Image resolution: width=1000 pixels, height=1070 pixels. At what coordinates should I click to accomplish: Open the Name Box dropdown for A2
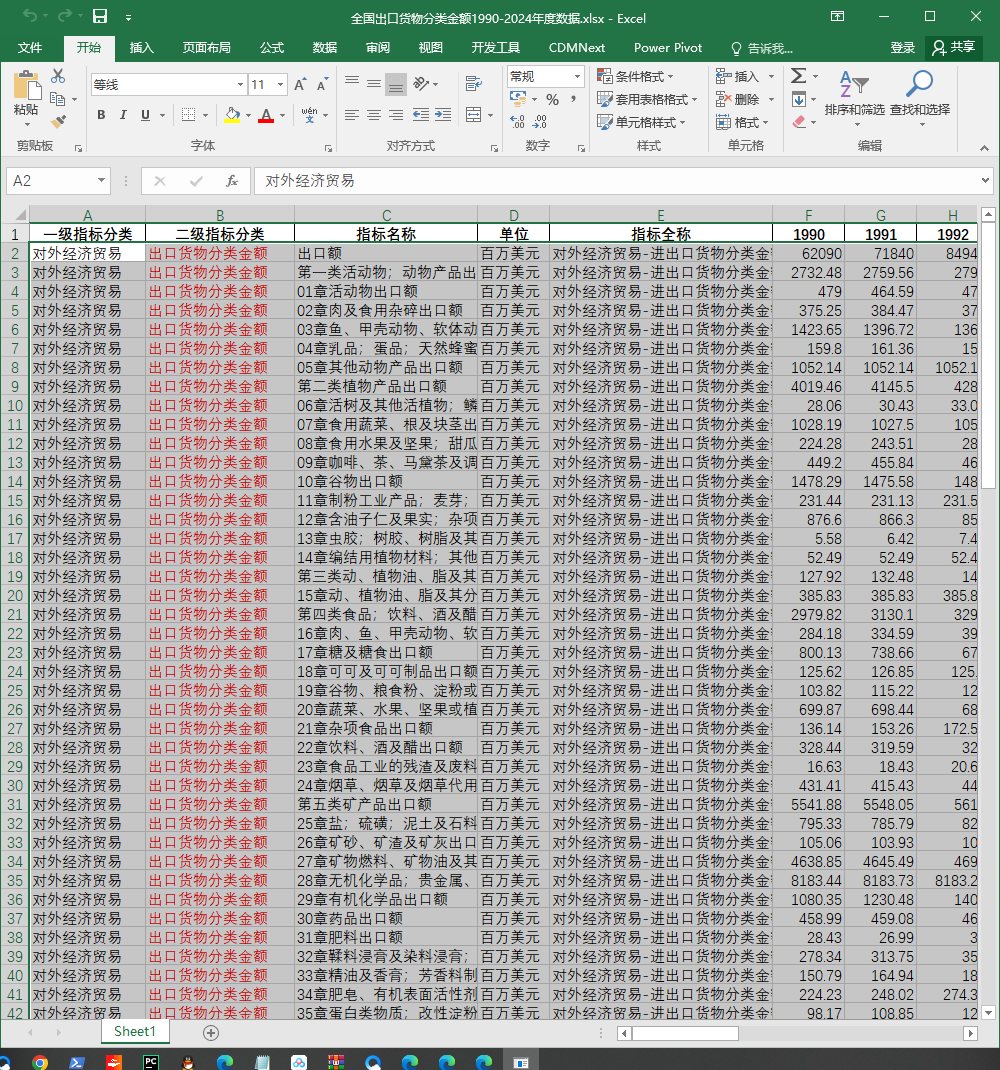(101, 181)
